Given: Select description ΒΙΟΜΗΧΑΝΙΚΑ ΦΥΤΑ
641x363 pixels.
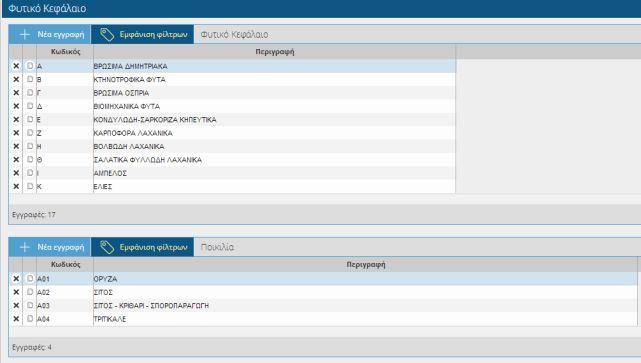Looking at the screenshot, I should 127,106.
